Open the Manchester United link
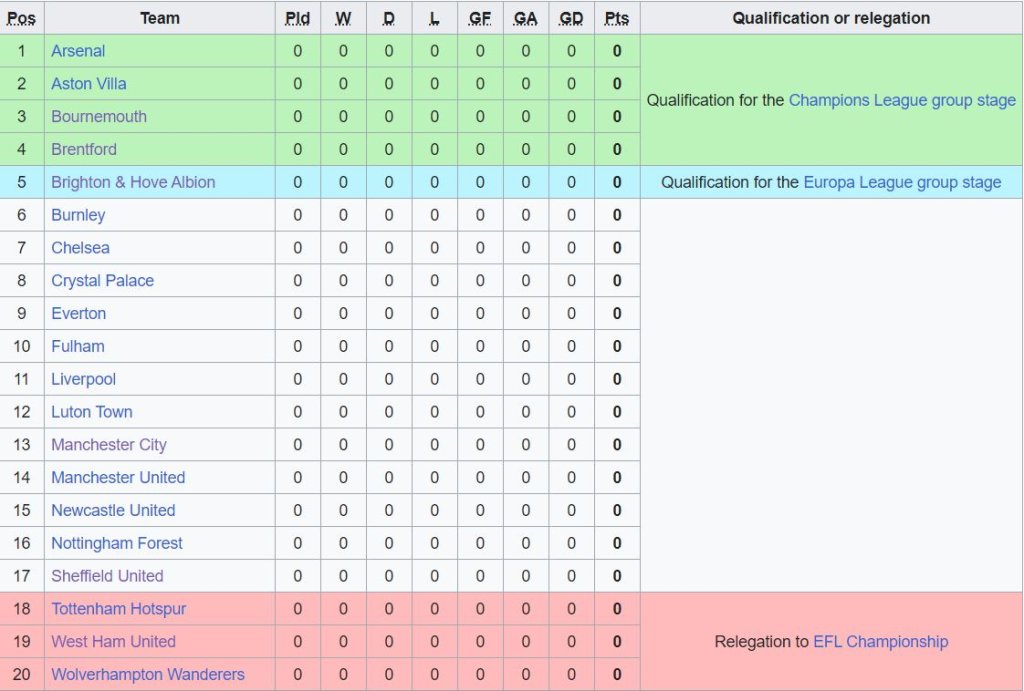This screenshot has height=691, width=1024. pyautogui.click(x=118, y=478)
